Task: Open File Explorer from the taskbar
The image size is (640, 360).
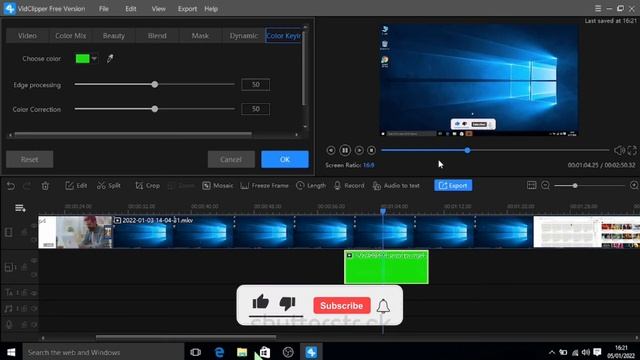Action: [242, 352]
